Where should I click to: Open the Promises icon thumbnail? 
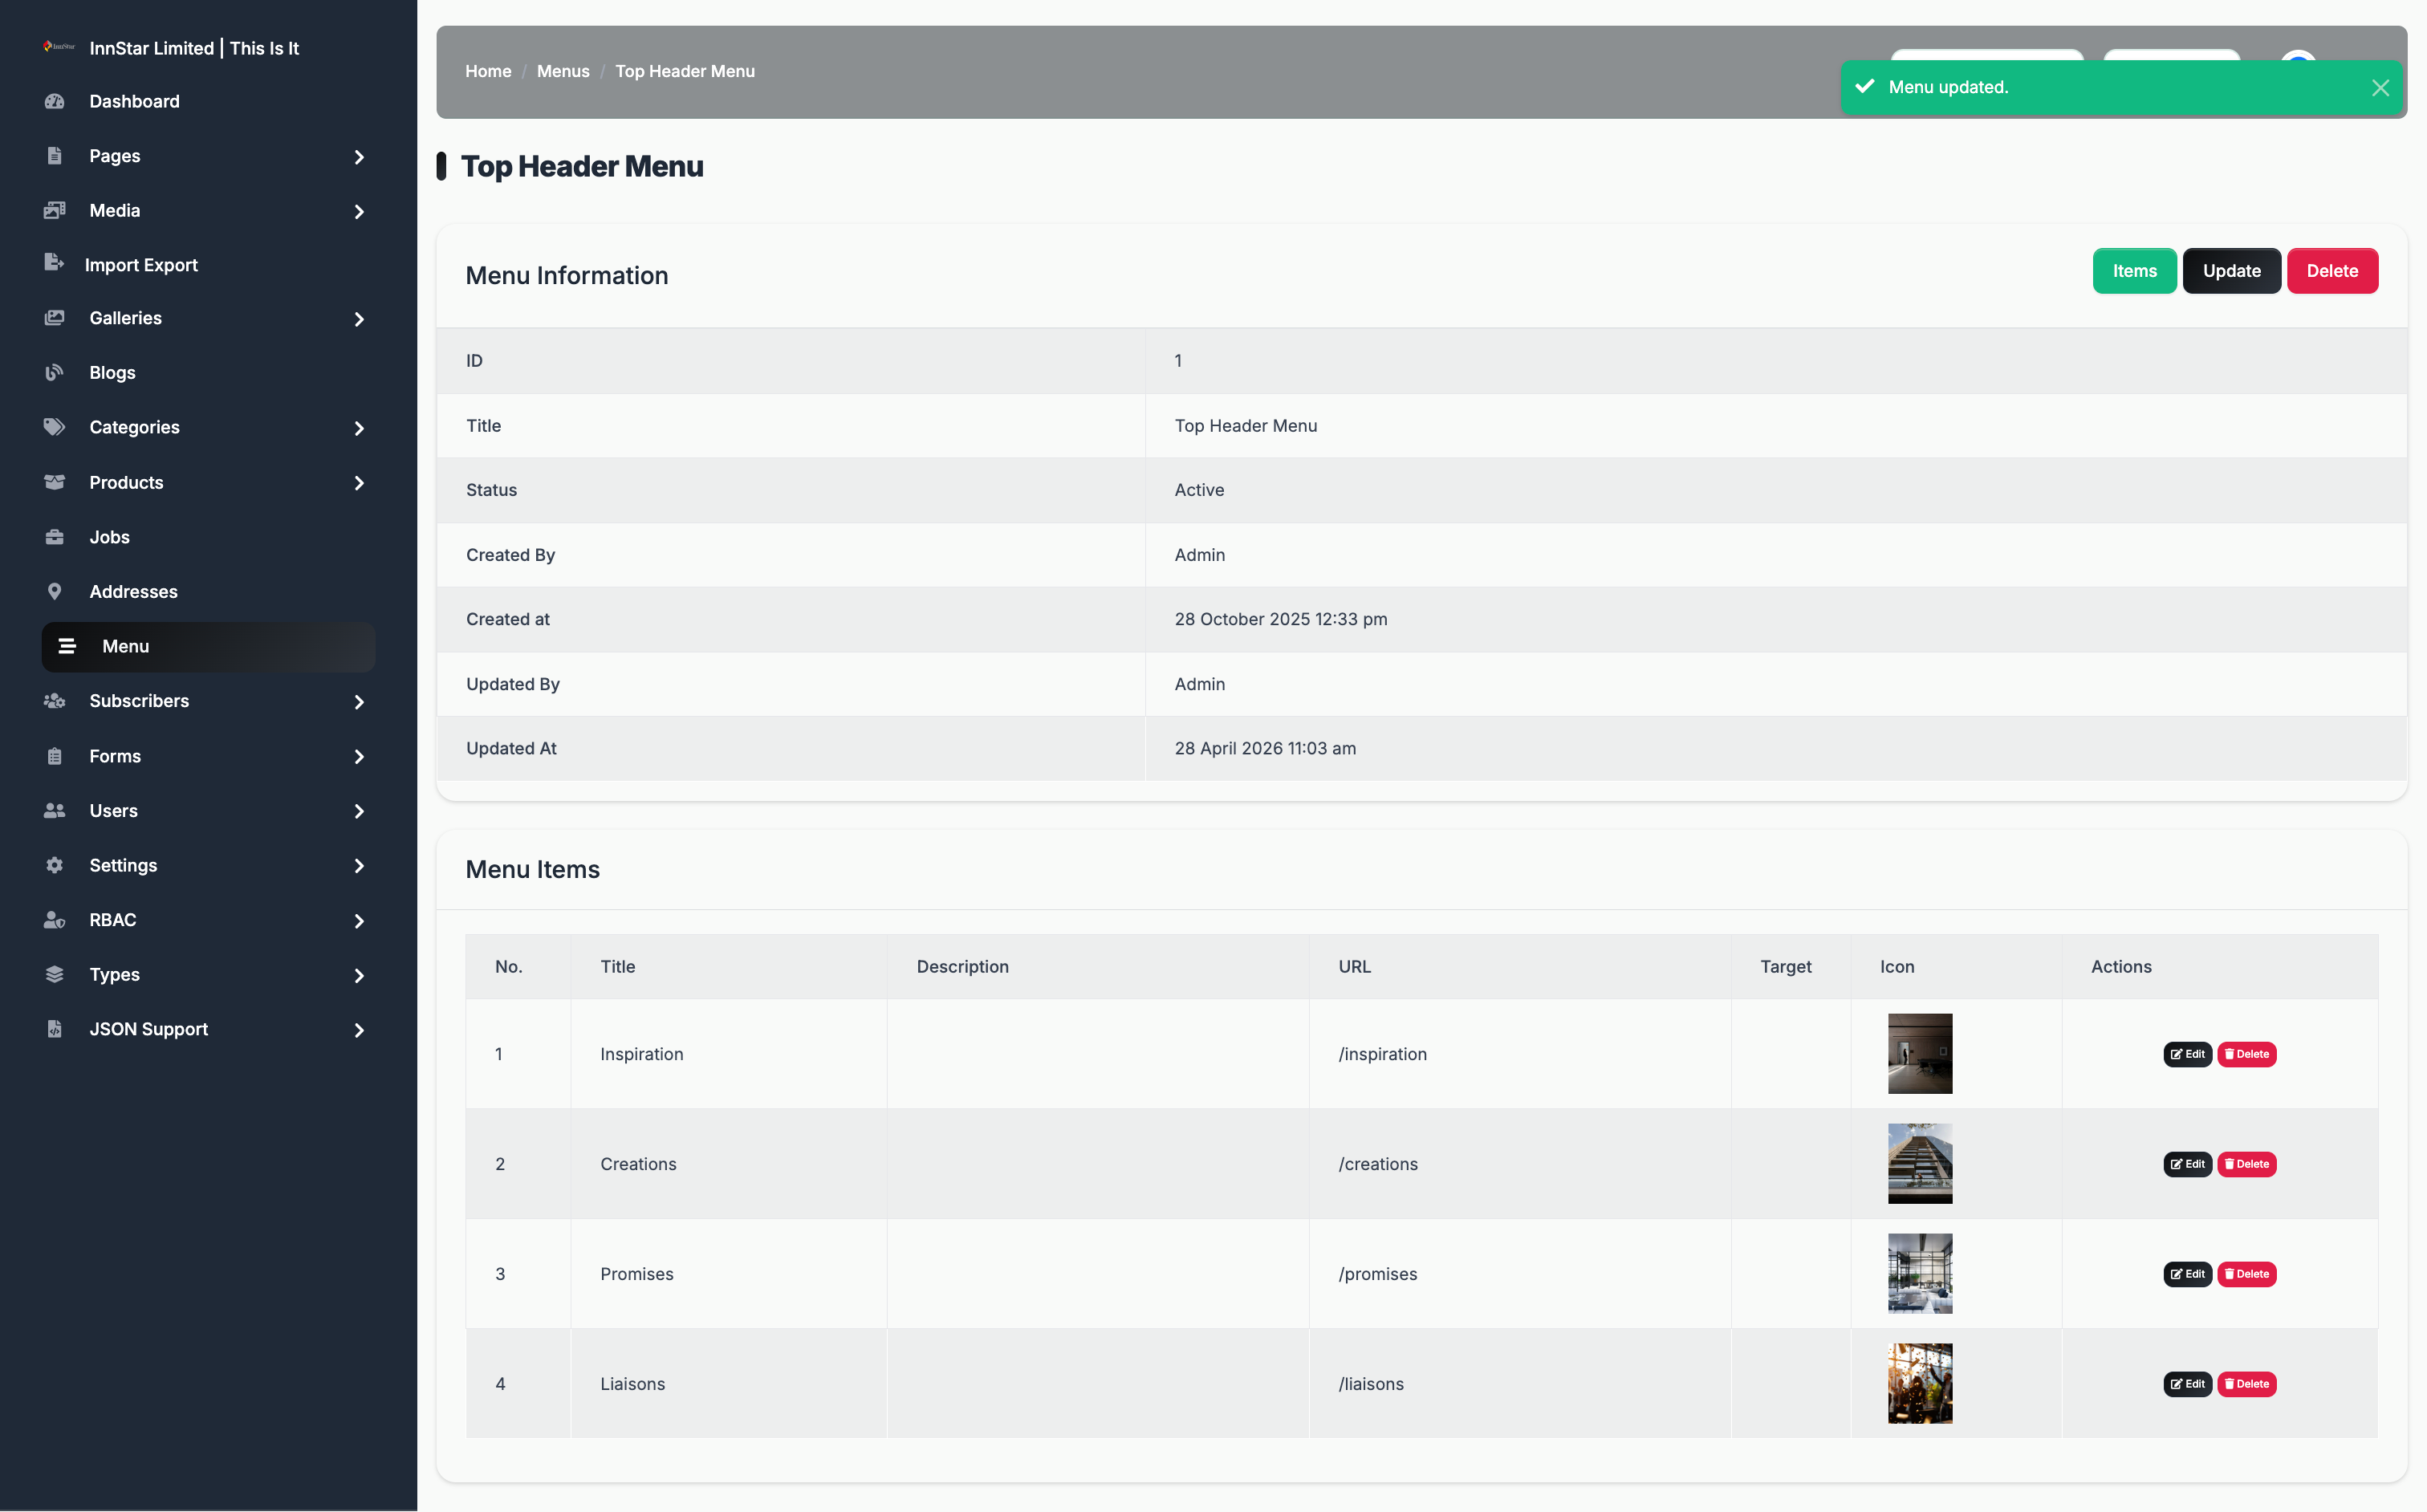point(1920,1274)
